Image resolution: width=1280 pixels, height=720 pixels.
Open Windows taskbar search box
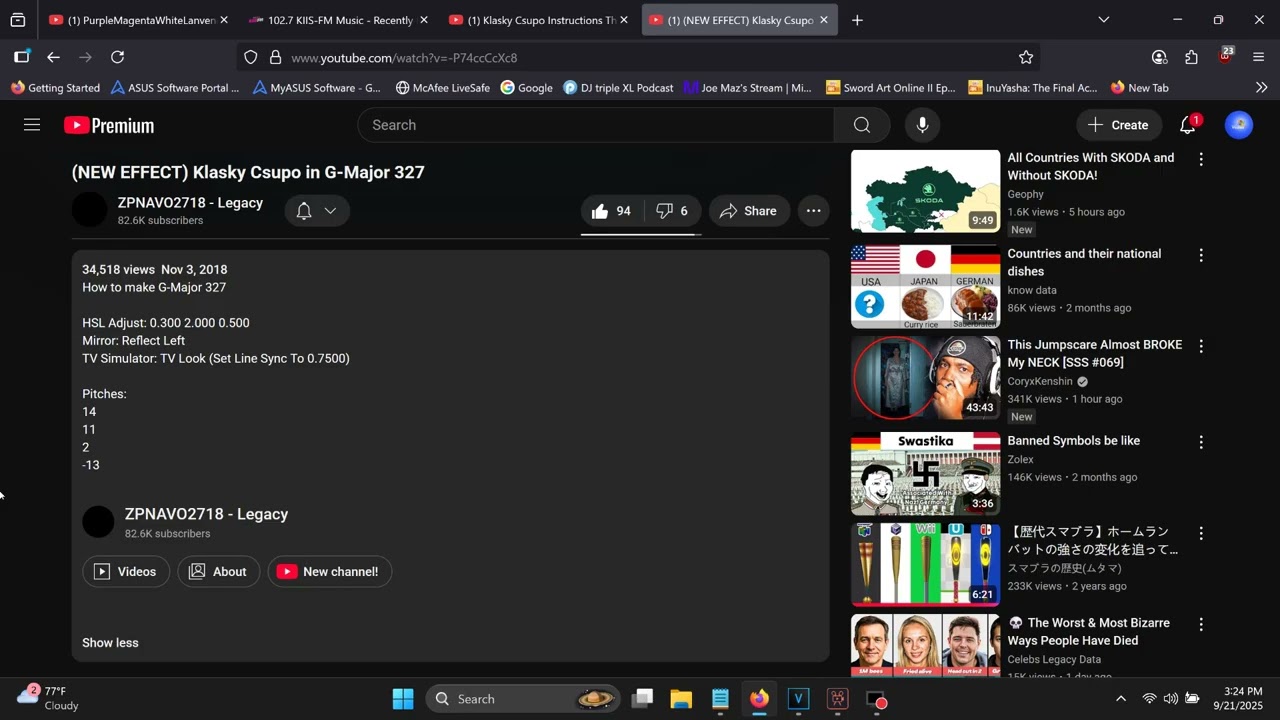pos(522,699)
